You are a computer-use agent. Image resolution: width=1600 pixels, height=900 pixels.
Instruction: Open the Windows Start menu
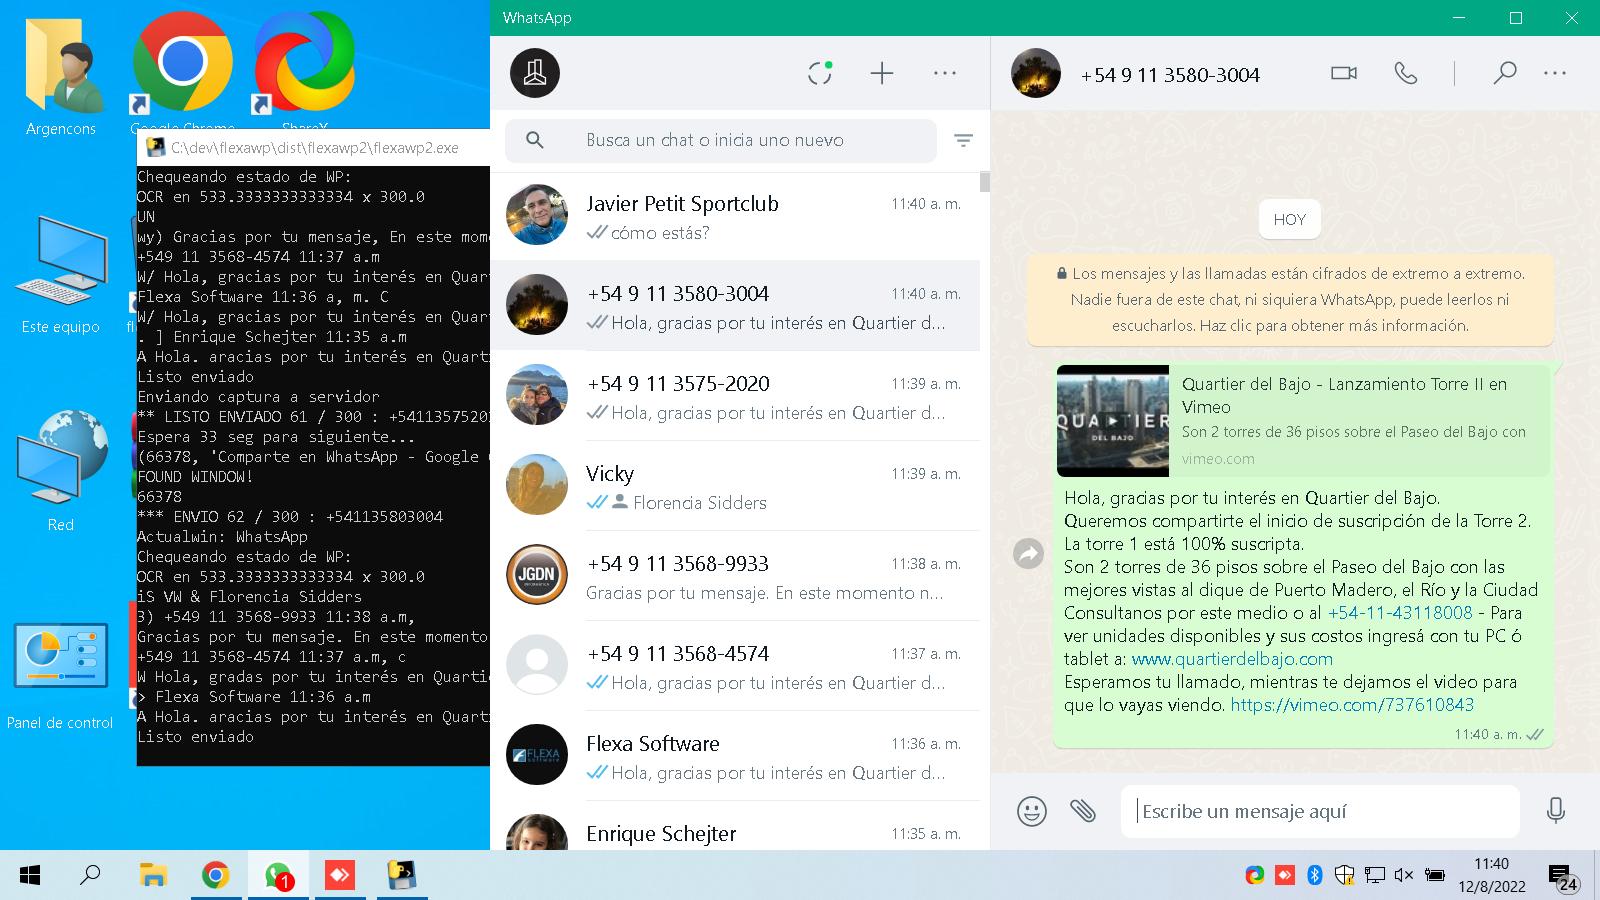(x=30, y=876)
